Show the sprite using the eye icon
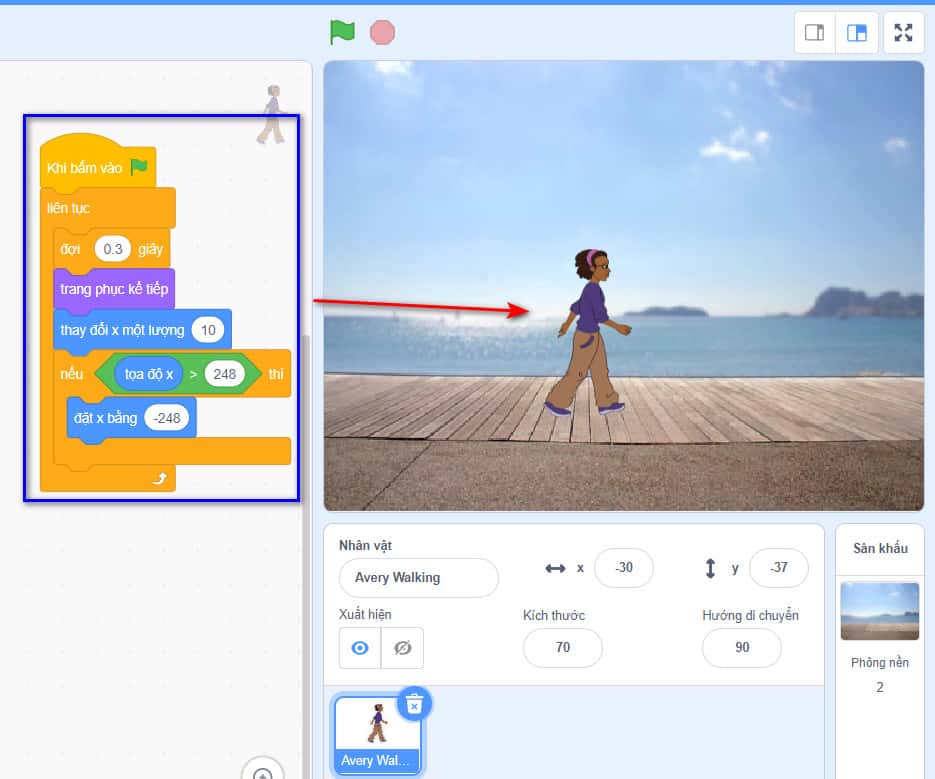Viewport: 935px width, 779px height. click(359, 648)
